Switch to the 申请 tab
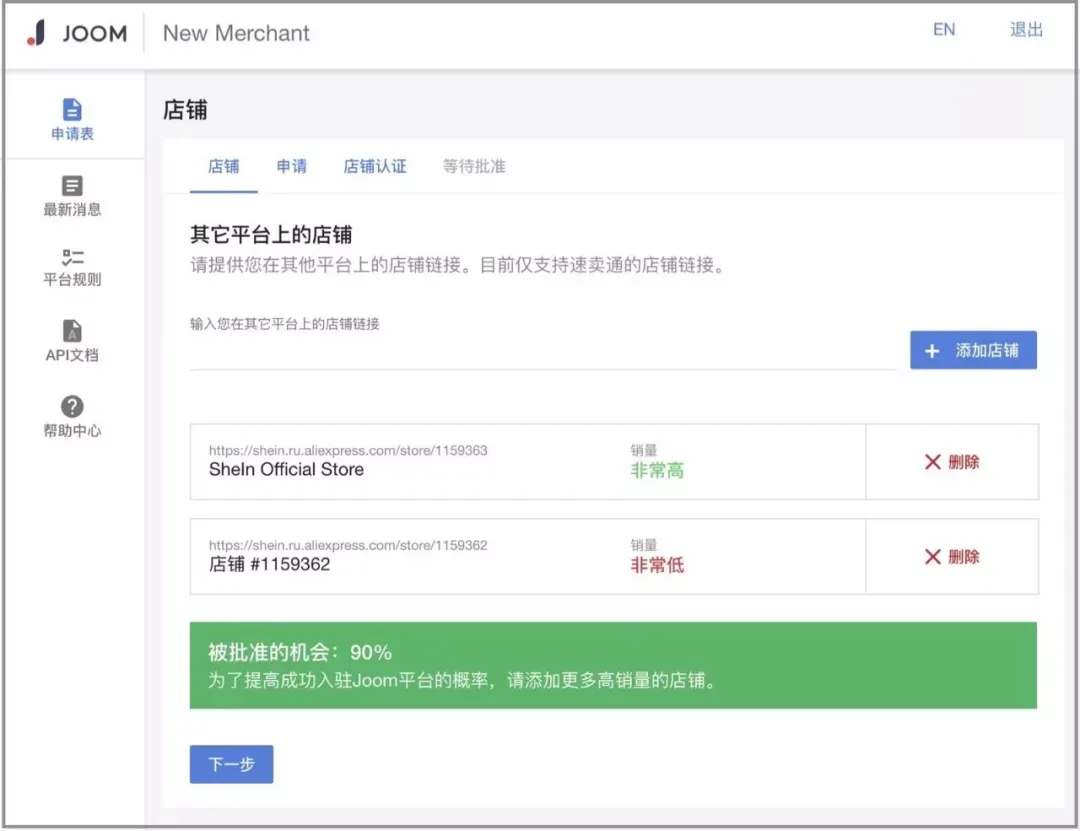The image size is (1080, 831). point(291,167)
